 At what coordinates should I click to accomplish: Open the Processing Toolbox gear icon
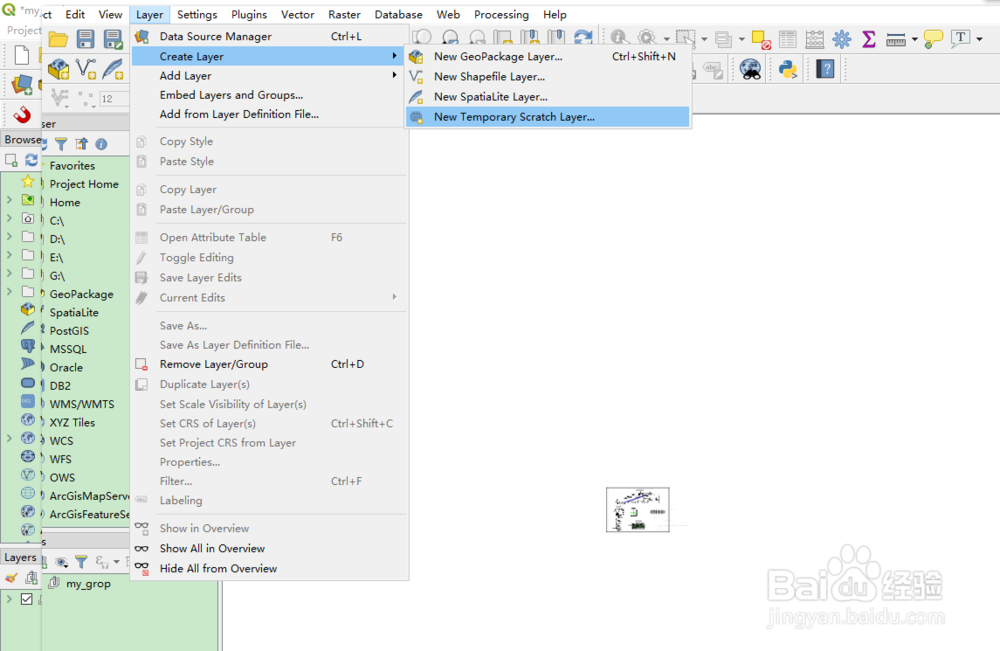point(842,40)
